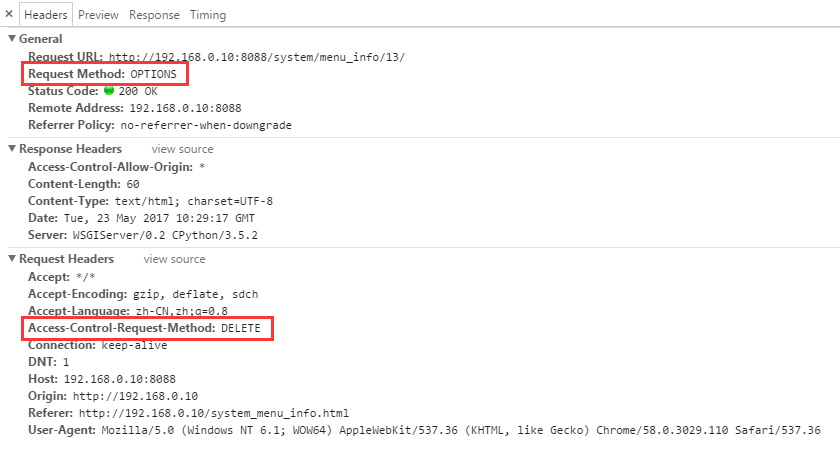View source of Response Headers

[x=182, y=149]
